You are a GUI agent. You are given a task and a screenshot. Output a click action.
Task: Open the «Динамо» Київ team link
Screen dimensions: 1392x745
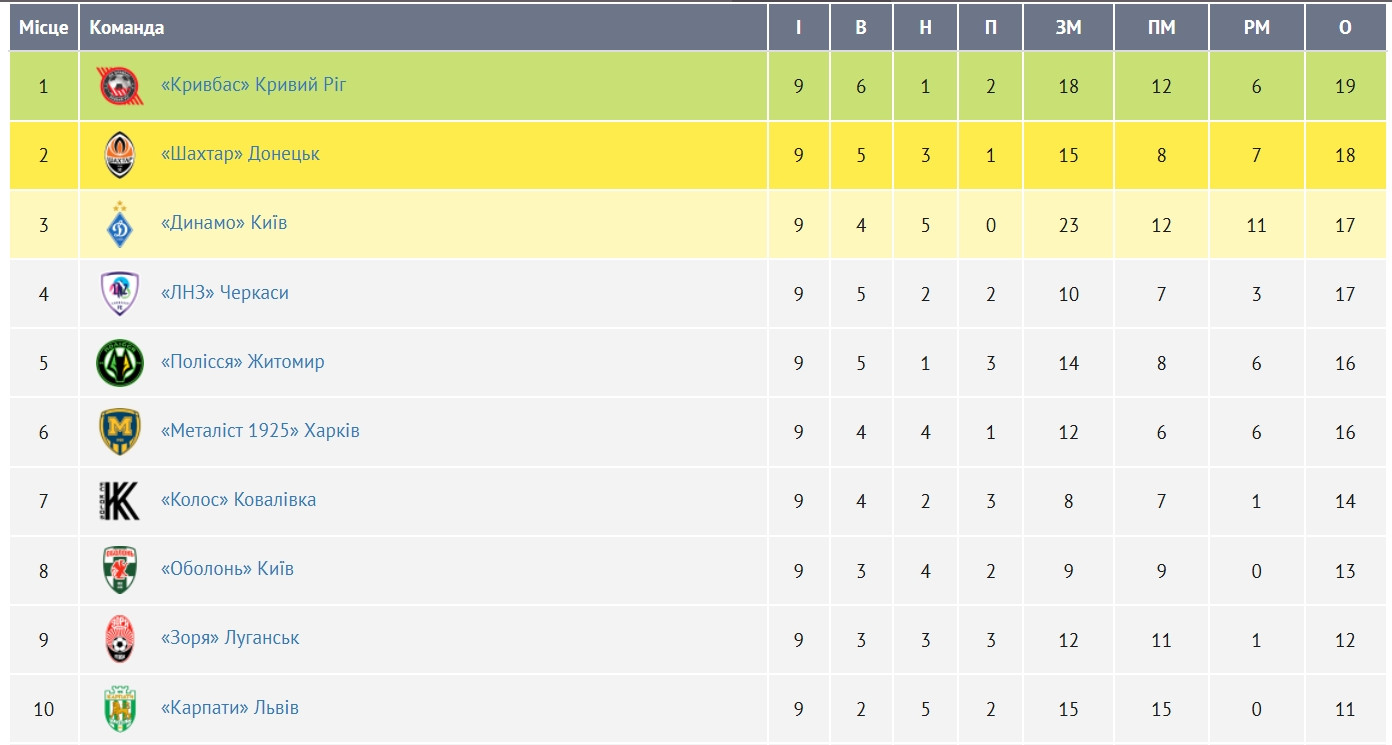pyautogui.click(x=224, y=223)
